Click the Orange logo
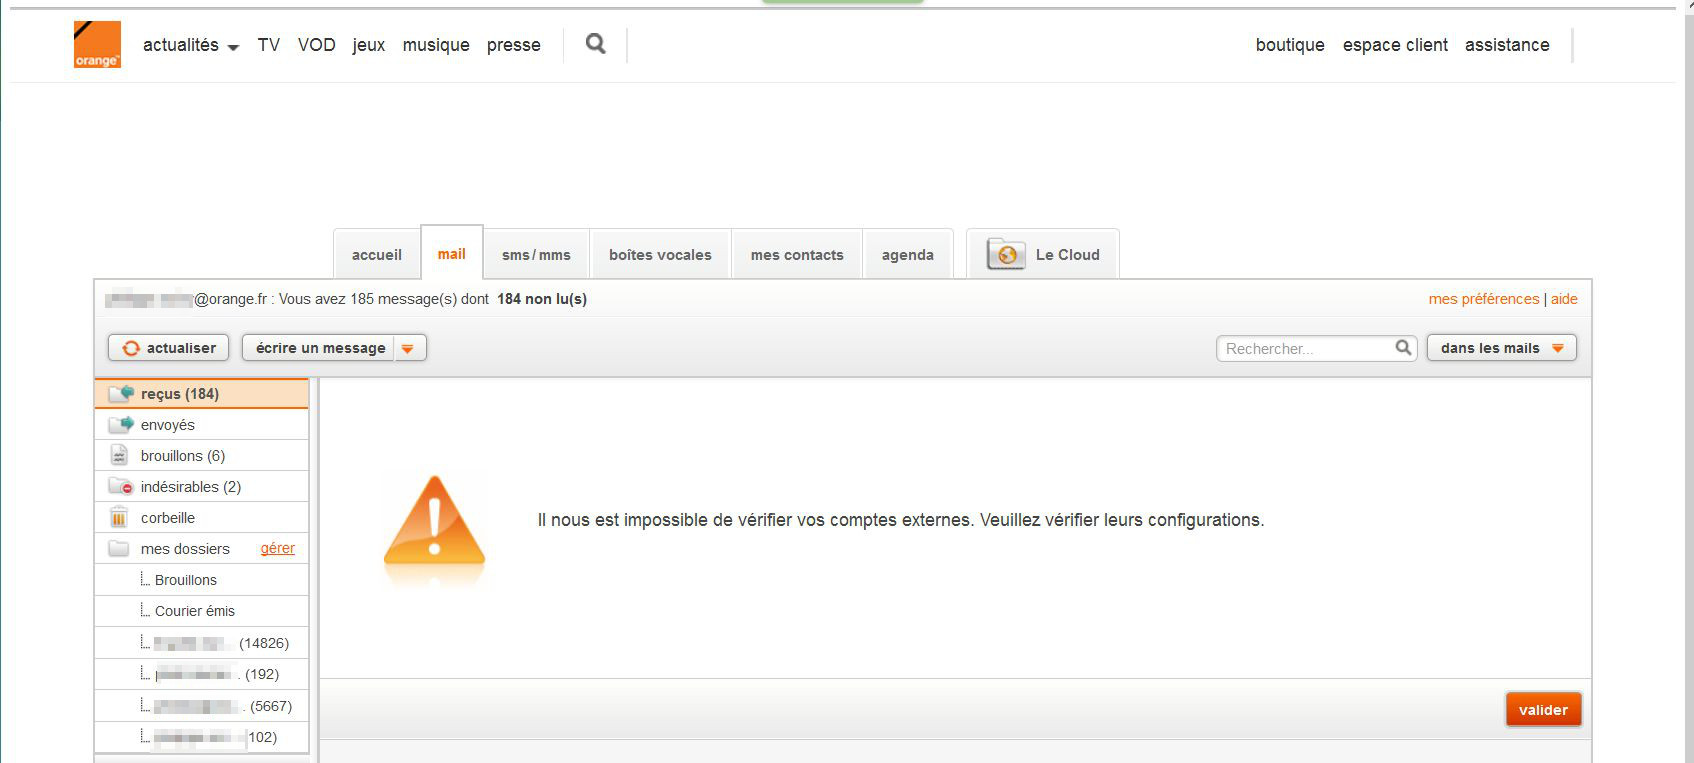The image size is (1694, 763). [x=97, y=45]
